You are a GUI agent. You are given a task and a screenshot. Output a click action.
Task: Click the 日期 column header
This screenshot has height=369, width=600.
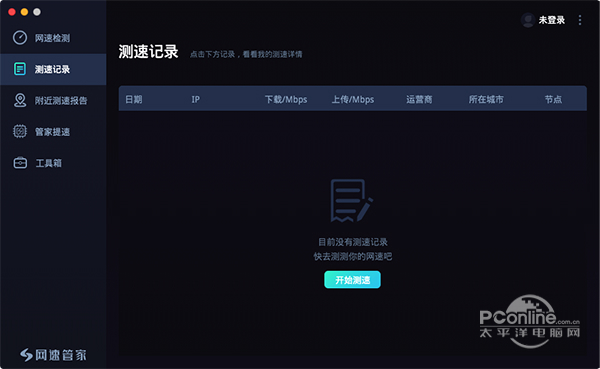134,100
